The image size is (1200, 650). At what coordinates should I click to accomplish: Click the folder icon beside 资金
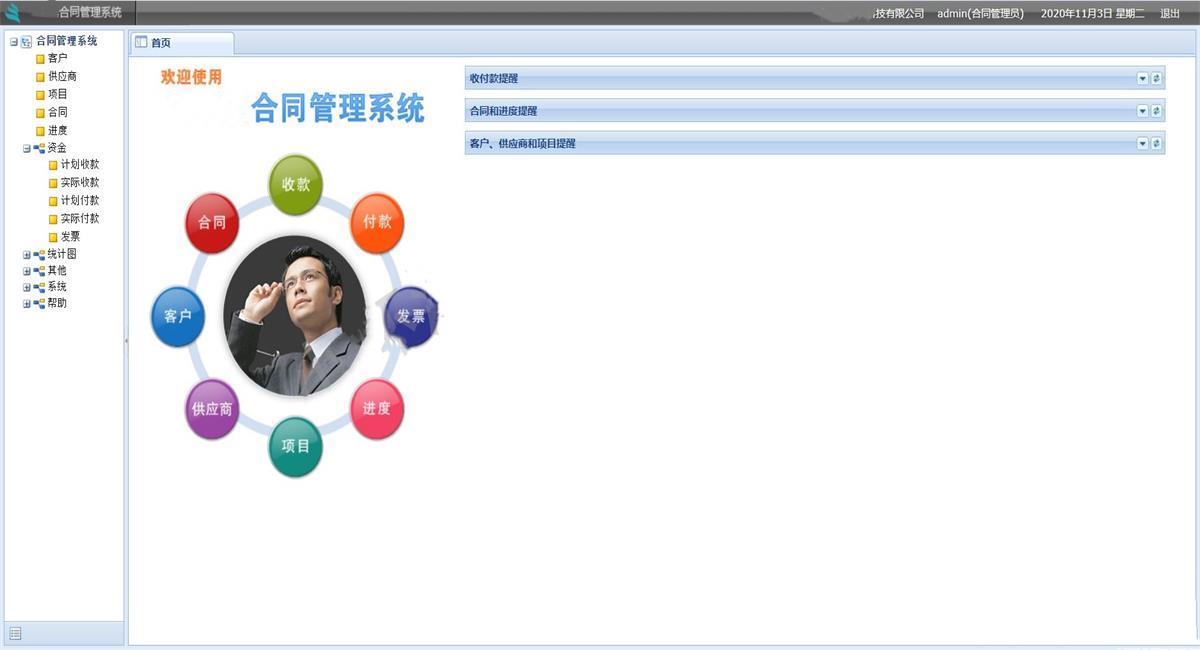pyautogui.click(x=40, y=148)
